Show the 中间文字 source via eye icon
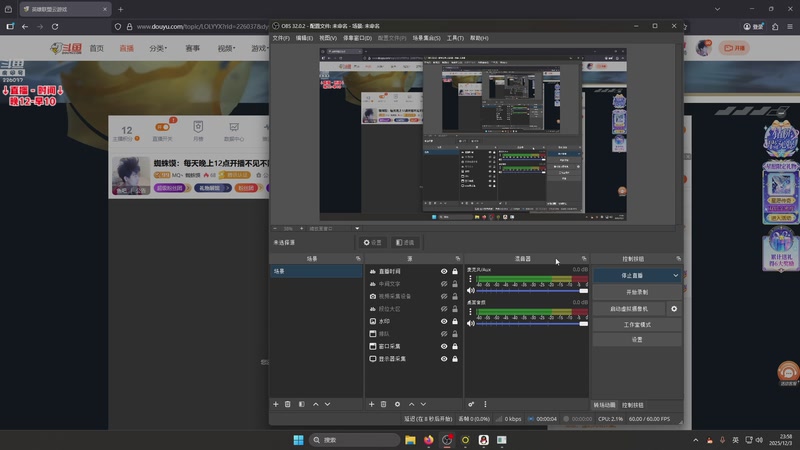The height and width of the screenshot is (450, 800). tap(444, 284)
